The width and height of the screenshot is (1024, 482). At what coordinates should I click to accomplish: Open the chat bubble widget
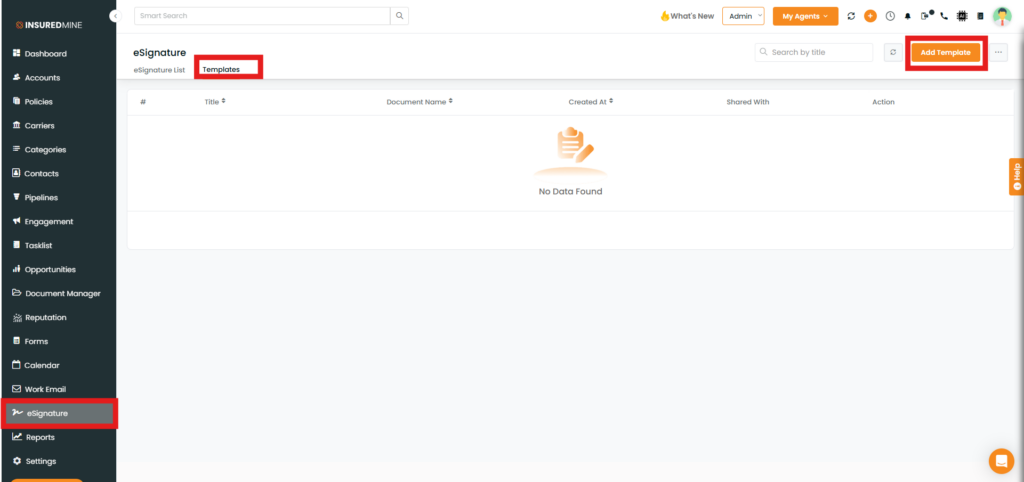coord(1000,460)
